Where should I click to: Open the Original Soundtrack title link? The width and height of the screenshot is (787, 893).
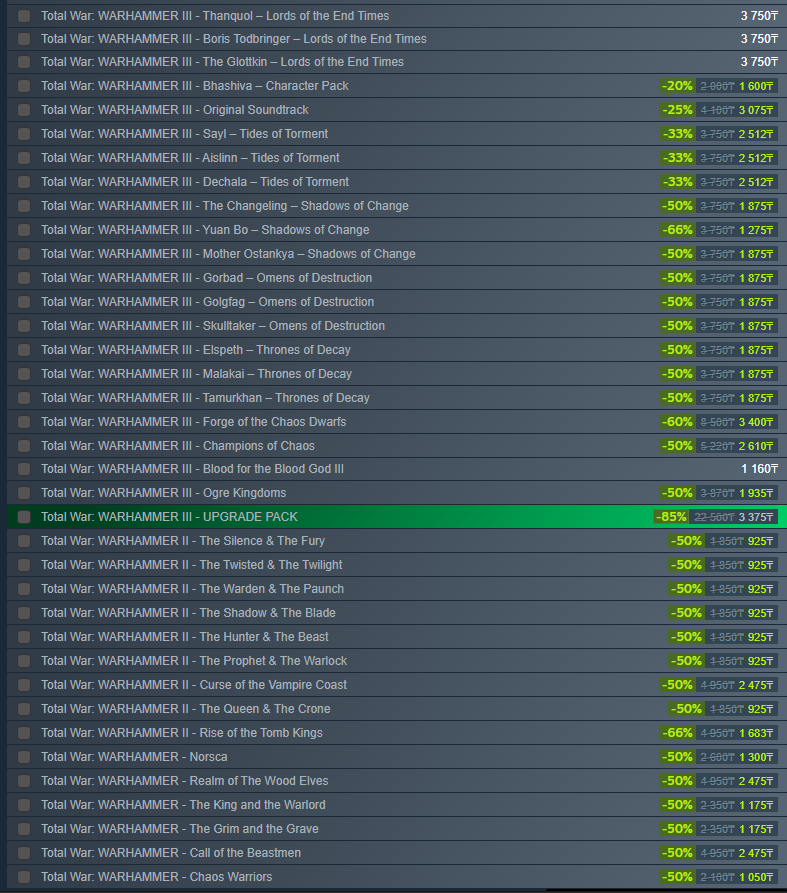(x=175, y=110)
